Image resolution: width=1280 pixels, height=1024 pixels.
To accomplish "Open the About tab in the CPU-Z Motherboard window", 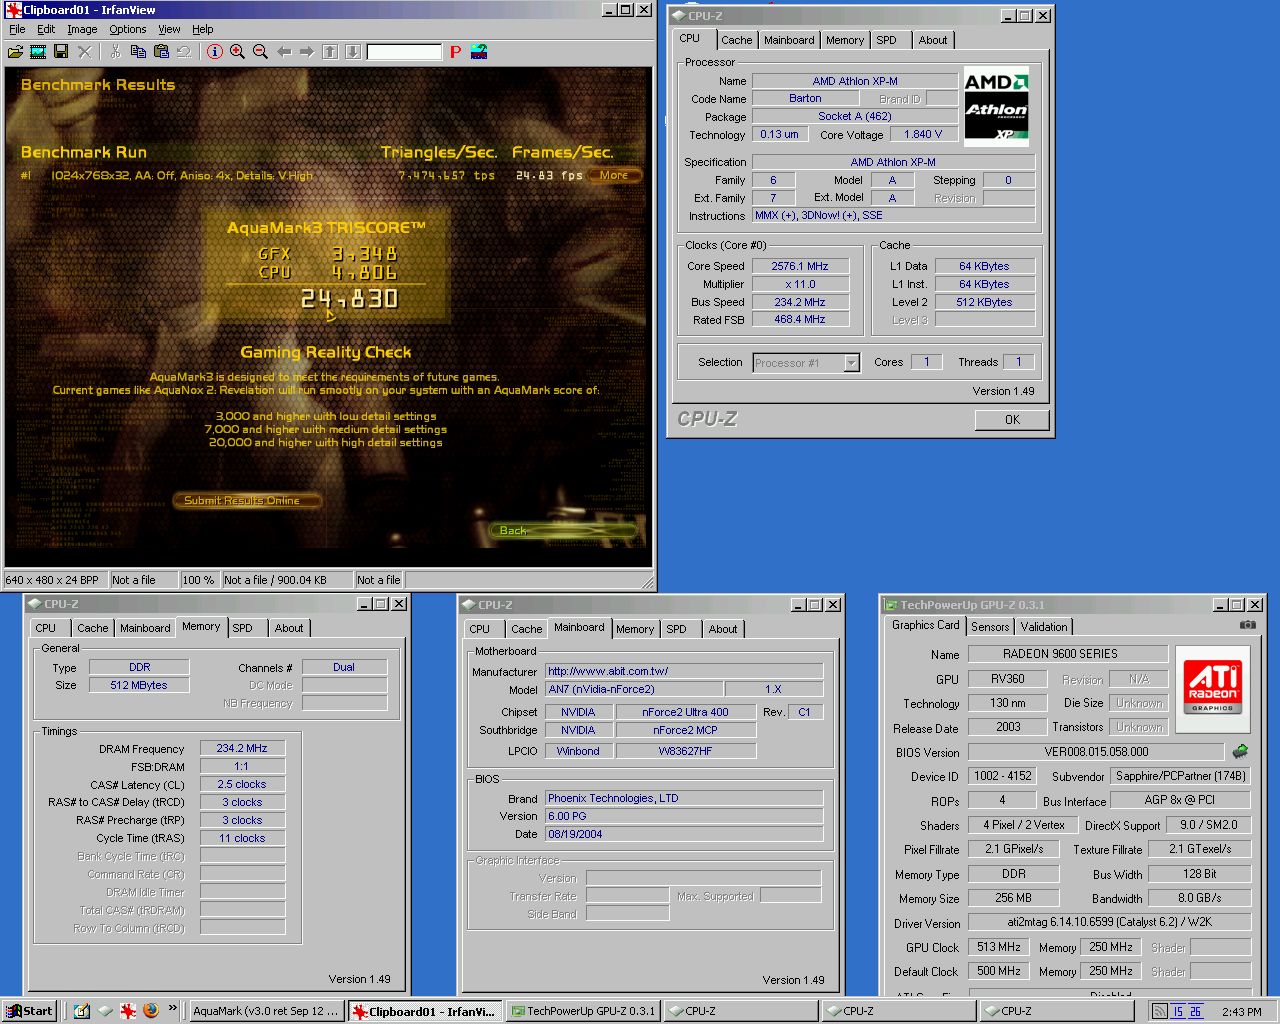I will coord(723,629).
